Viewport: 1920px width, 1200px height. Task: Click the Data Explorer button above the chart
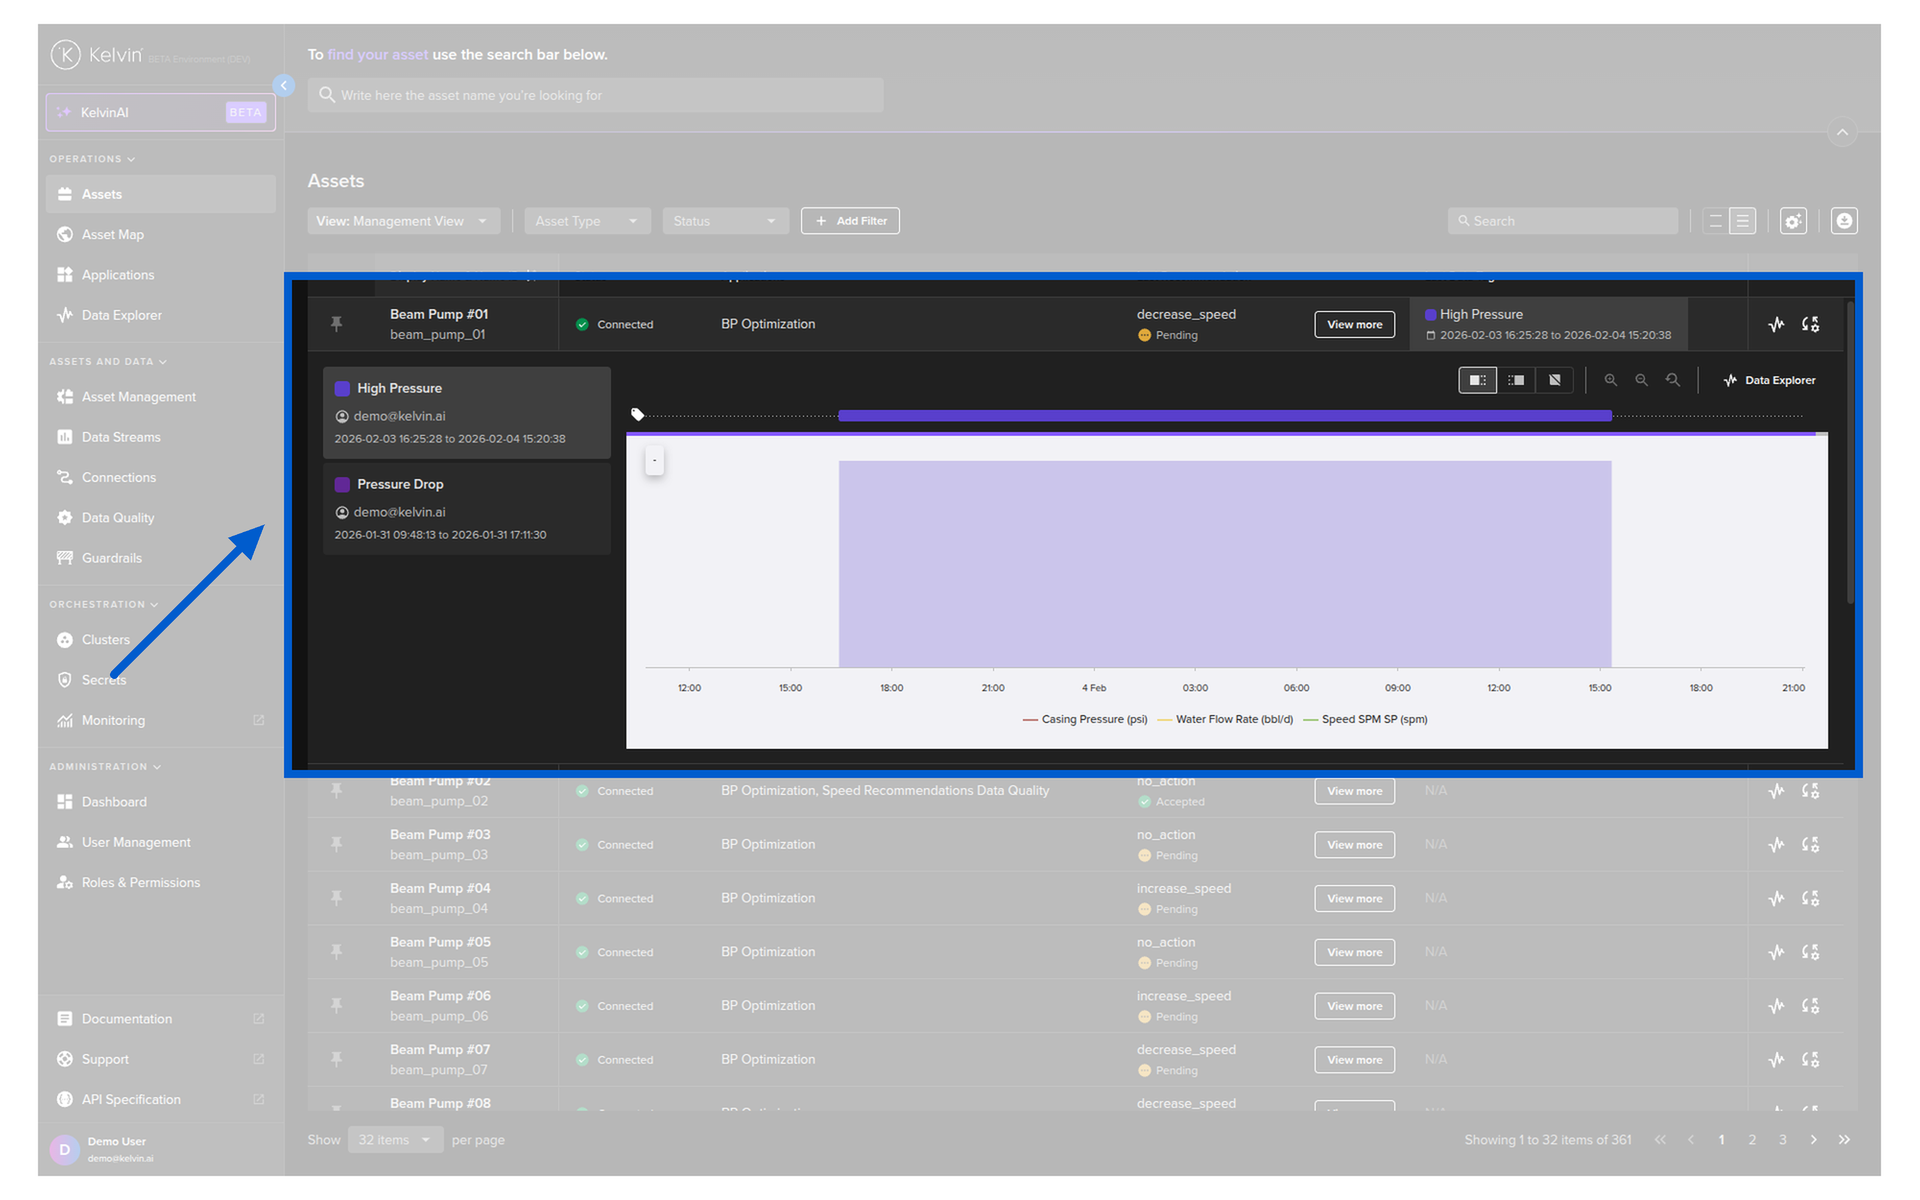[x=1769, y=380]
